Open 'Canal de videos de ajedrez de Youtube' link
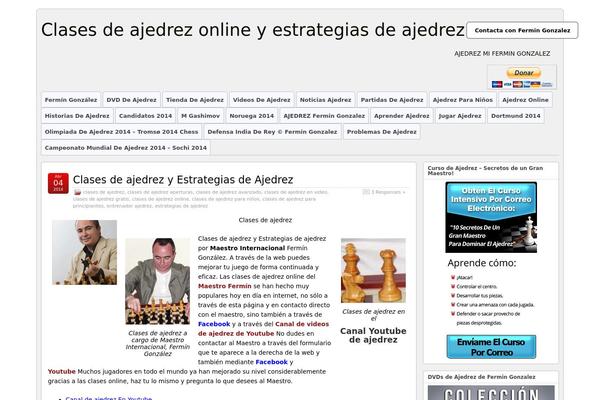The image size is (600, 400). (x=264, y=329)
